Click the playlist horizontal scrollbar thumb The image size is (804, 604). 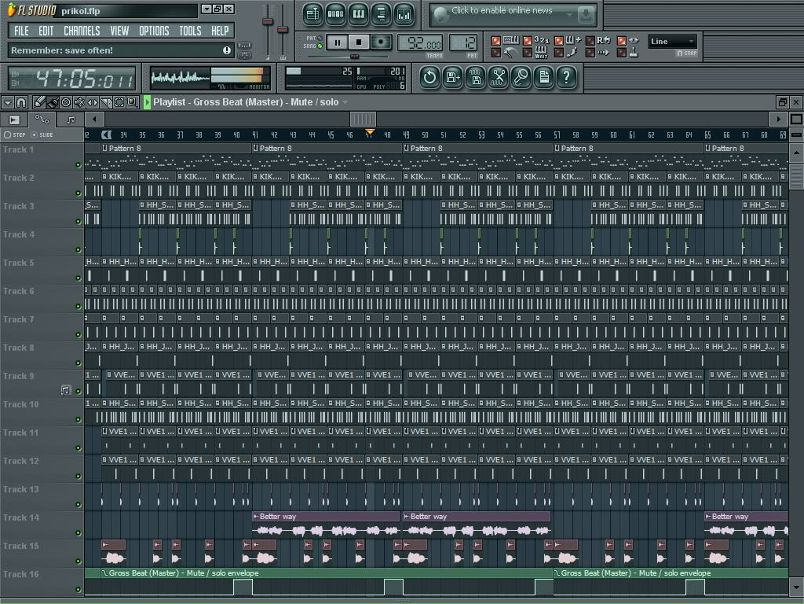(362, 119)
